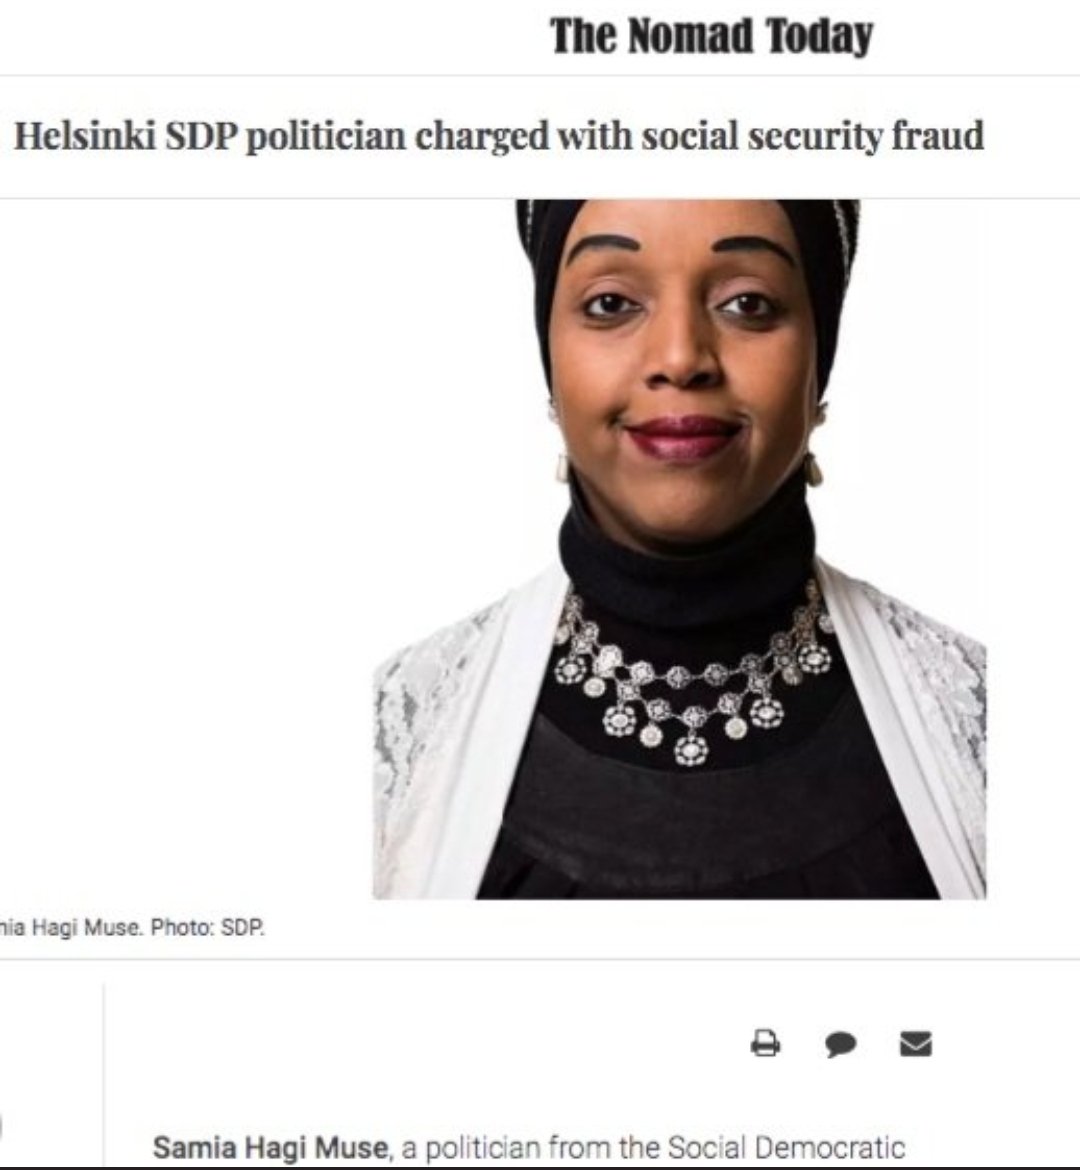Open comments via the speech bubble icon
Viewport: 1080px width, 1170px height.
840,1043
